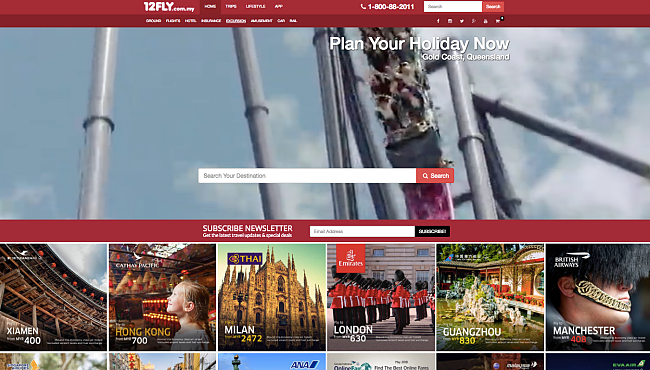This screenshot has height=370, width=650.
Task: Click the 12FLY.com.my logo
Action: click(x=169, y=7)
